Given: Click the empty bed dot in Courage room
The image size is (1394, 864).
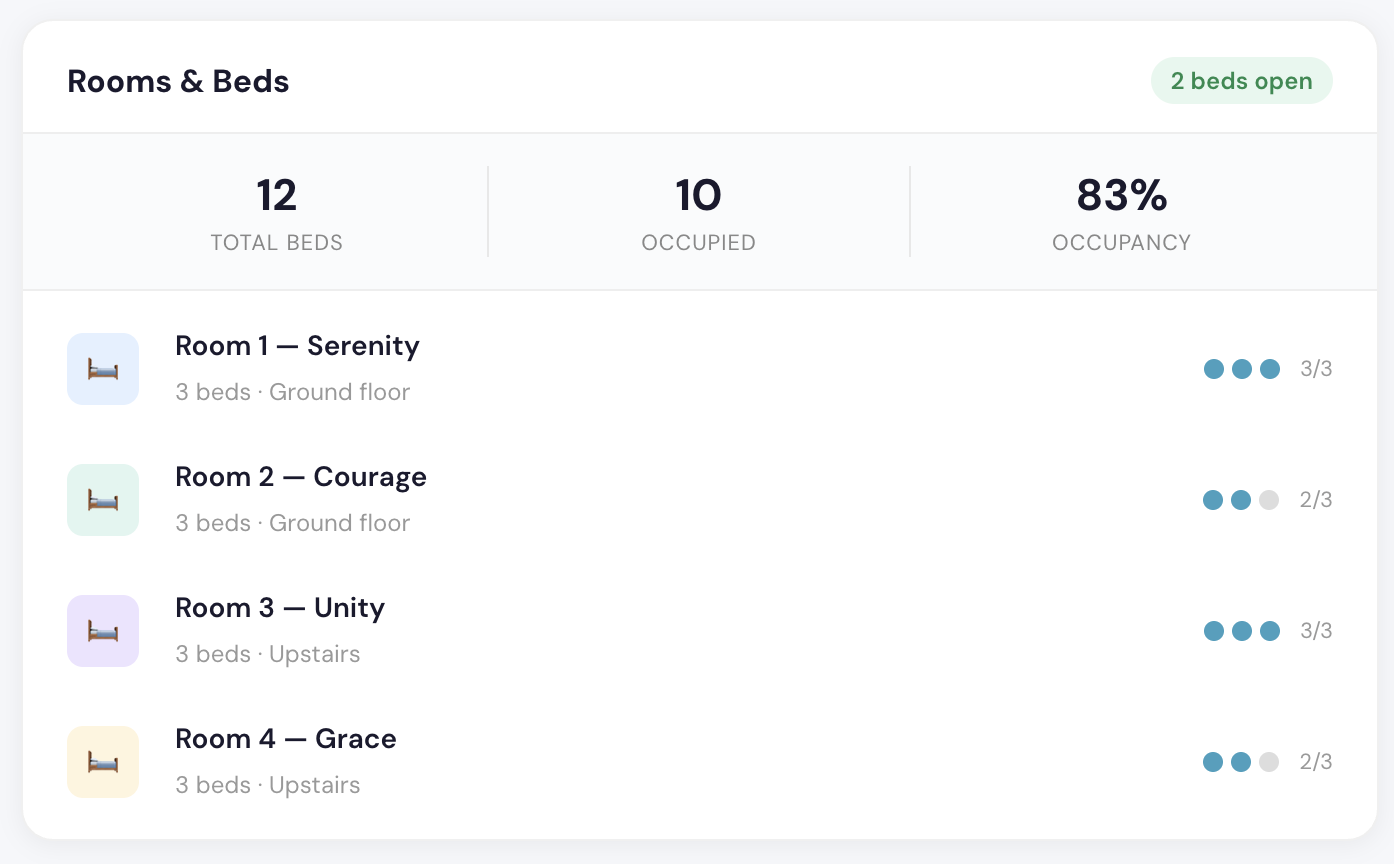Looking at the screenshot, I should pyautogui.click(x=1269, y=500).
